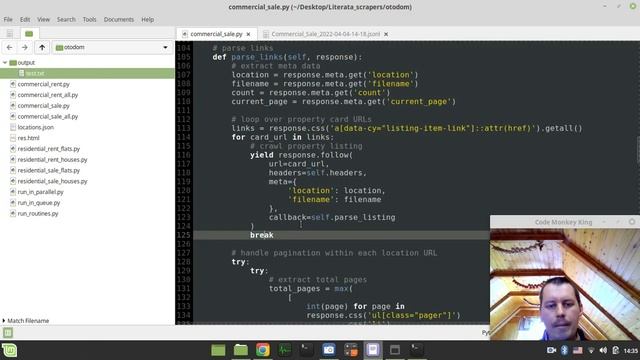Screen dimensions: 640x360
Task: Open residential_rent_flats.py in file browser
Action: tap(49, 149)
